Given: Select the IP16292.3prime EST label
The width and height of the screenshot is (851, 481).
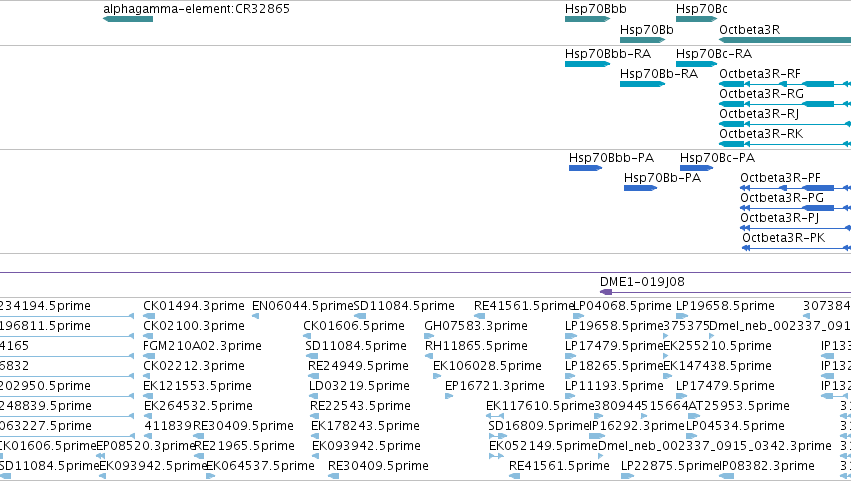Looking at the screenshot, I should pyautogui.click(x=638, y=426).
